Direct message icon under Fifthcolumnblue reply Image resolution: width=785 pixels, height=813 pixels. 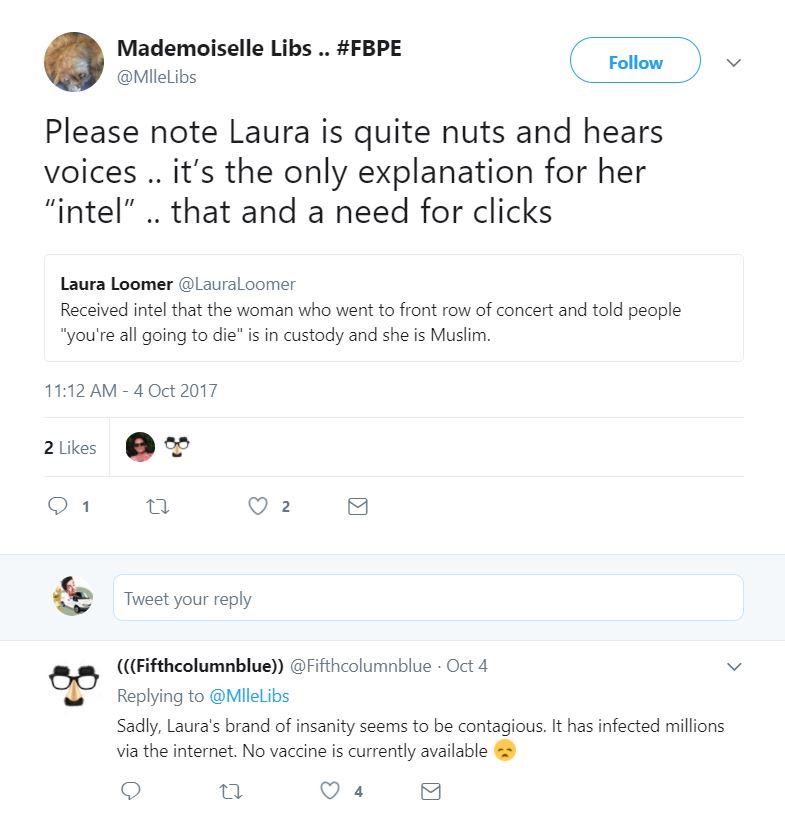[x=430, y=791]
